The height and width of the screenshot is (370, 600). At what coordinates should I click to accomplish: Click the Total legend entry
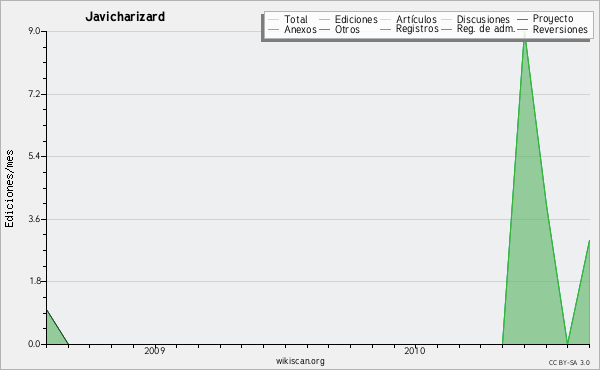pos(288,19)
